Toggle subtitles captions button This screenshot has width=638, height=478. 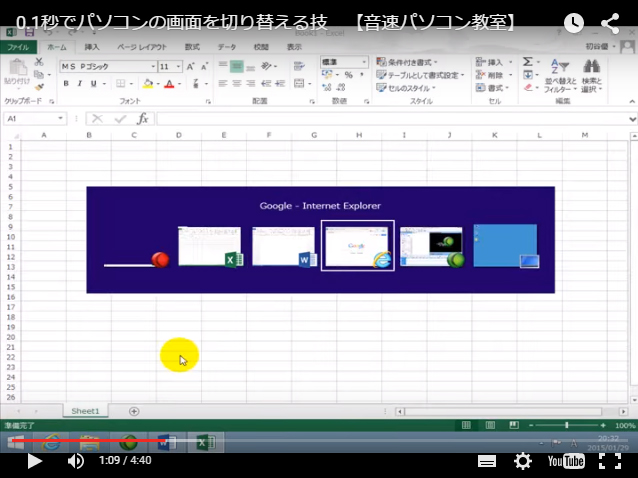pyautogui.click(x=487, y=461)
